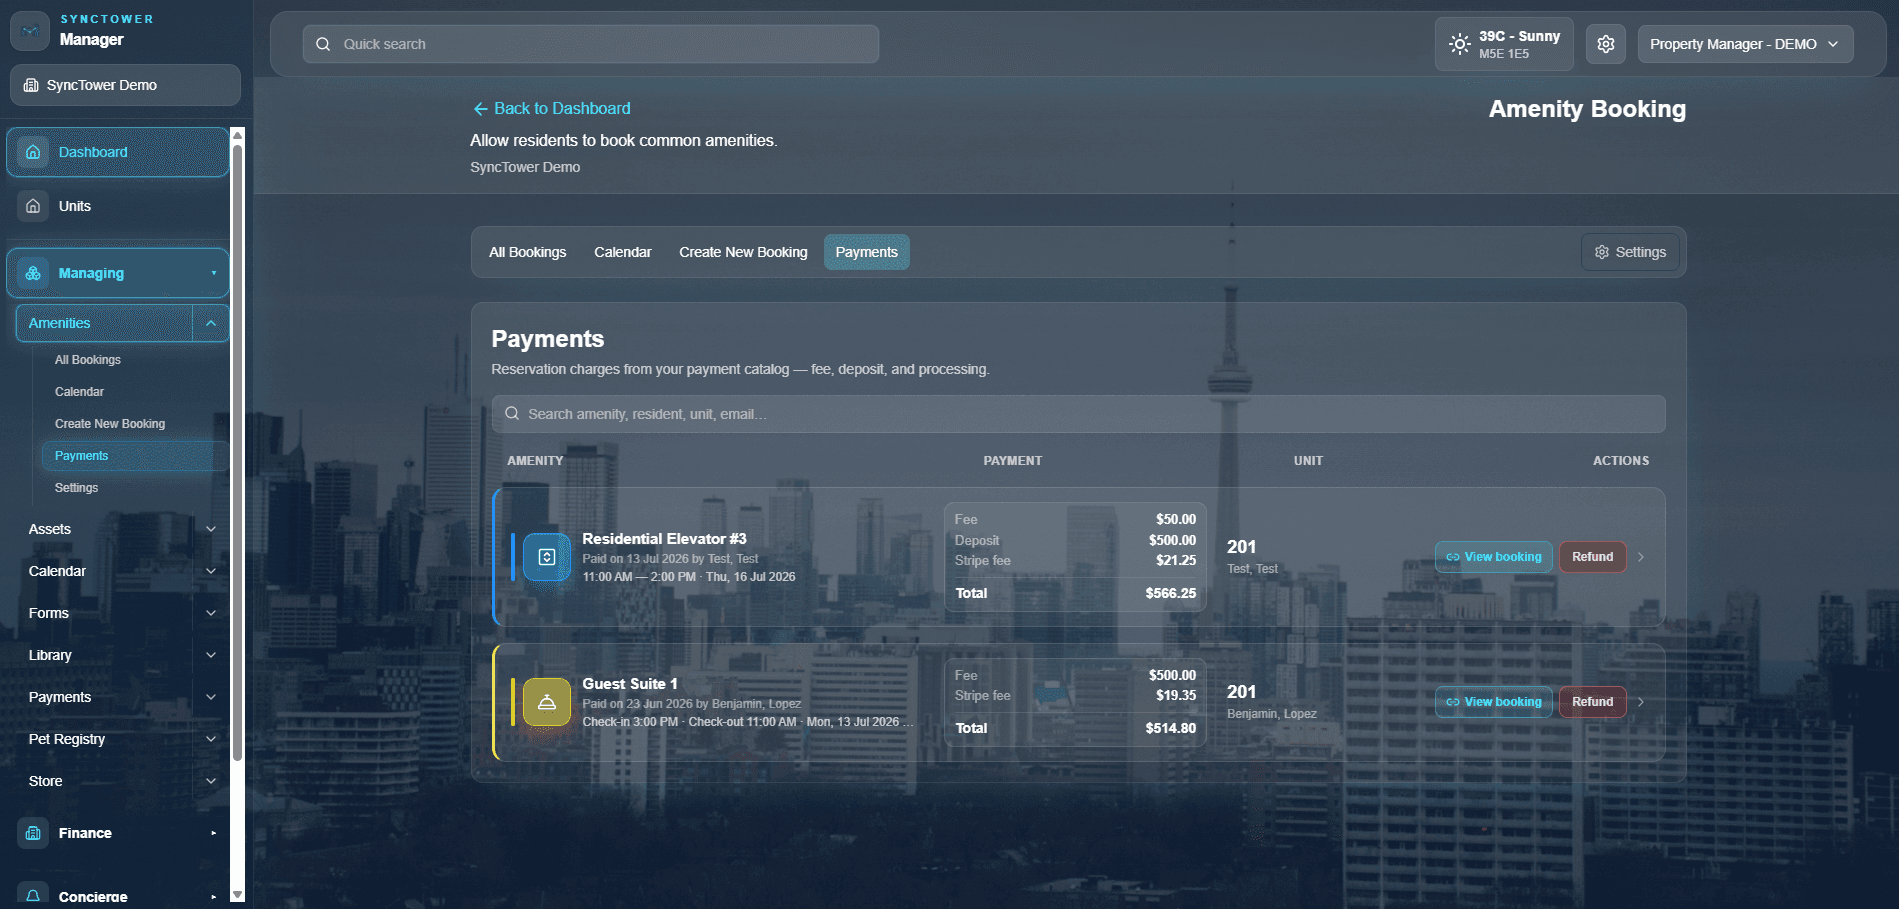Click the Quick search magnifier icon
This screenshot has height=909, width=1899.
tap(323, 44)
